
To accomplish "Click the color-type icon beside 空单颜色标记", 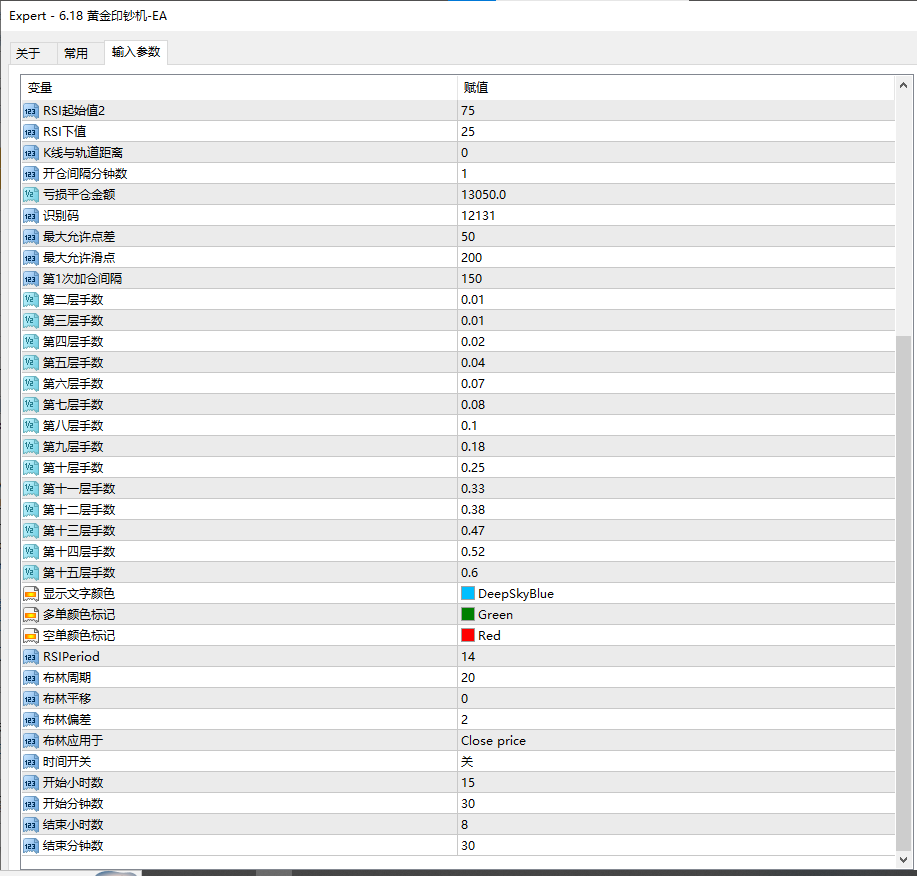I will point(31,636).
